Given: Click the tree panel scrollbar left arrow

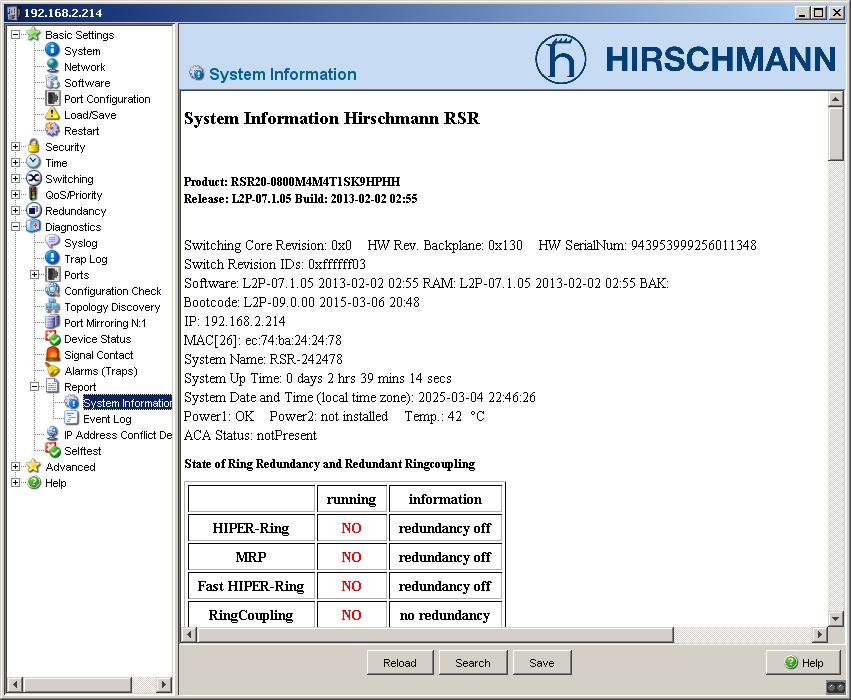Looking at the screenshot, I should [x=15, y=684].
